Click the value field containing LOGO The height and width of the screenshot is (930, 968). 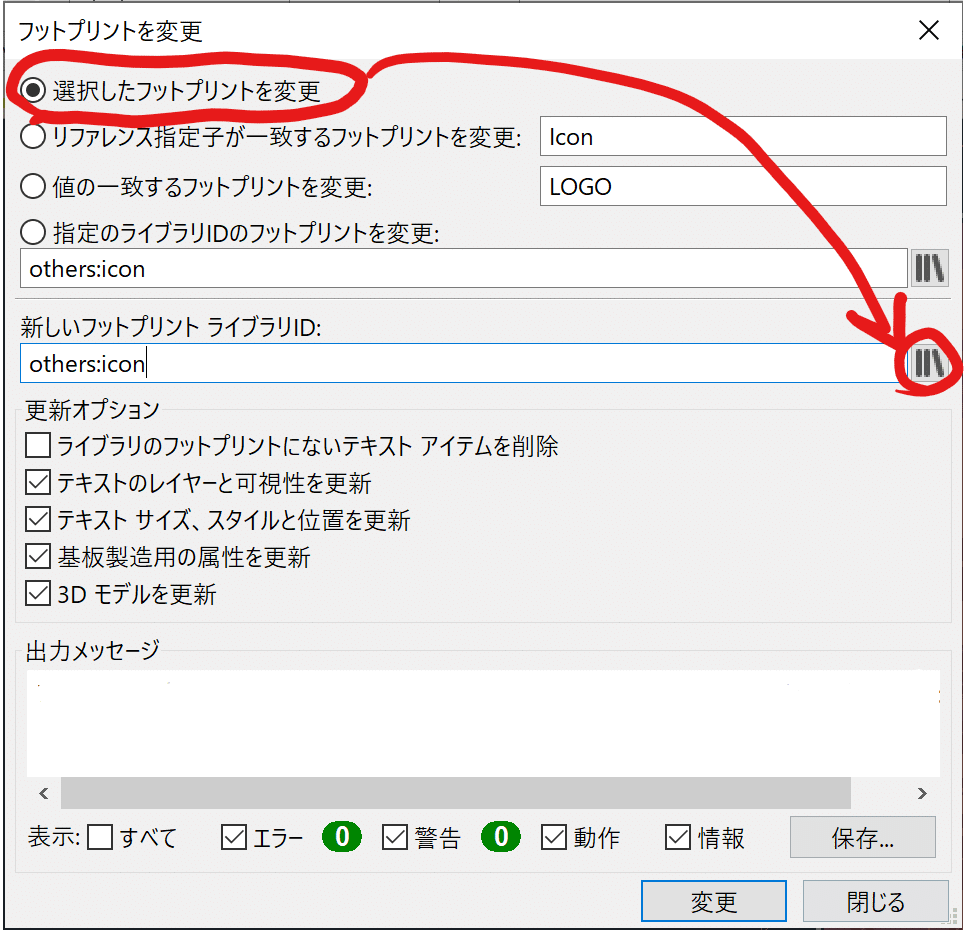[x=743, y=186]
